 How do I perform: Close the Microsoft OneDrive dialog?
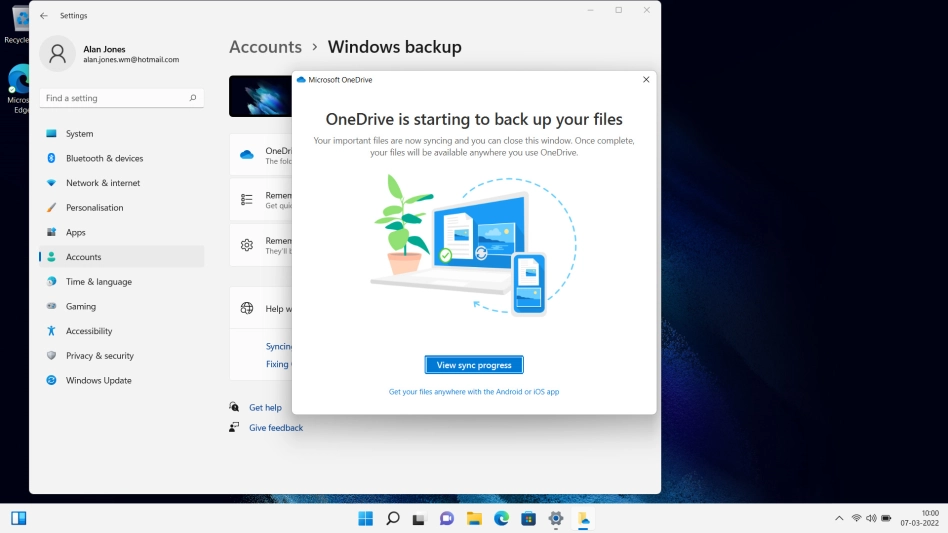tap(645, 79)
